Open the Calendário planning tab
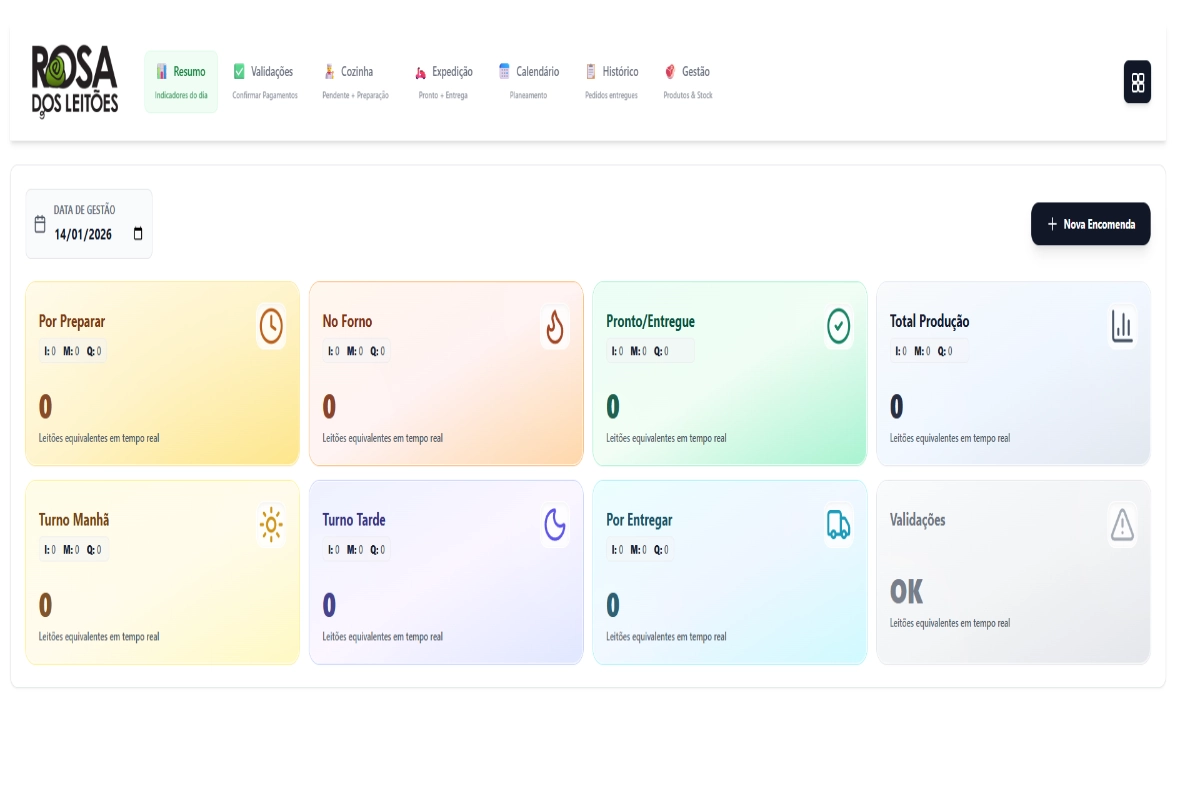The width and height of the screenshot is (1200, 800). pyautogui.click(x=529, y=82)
